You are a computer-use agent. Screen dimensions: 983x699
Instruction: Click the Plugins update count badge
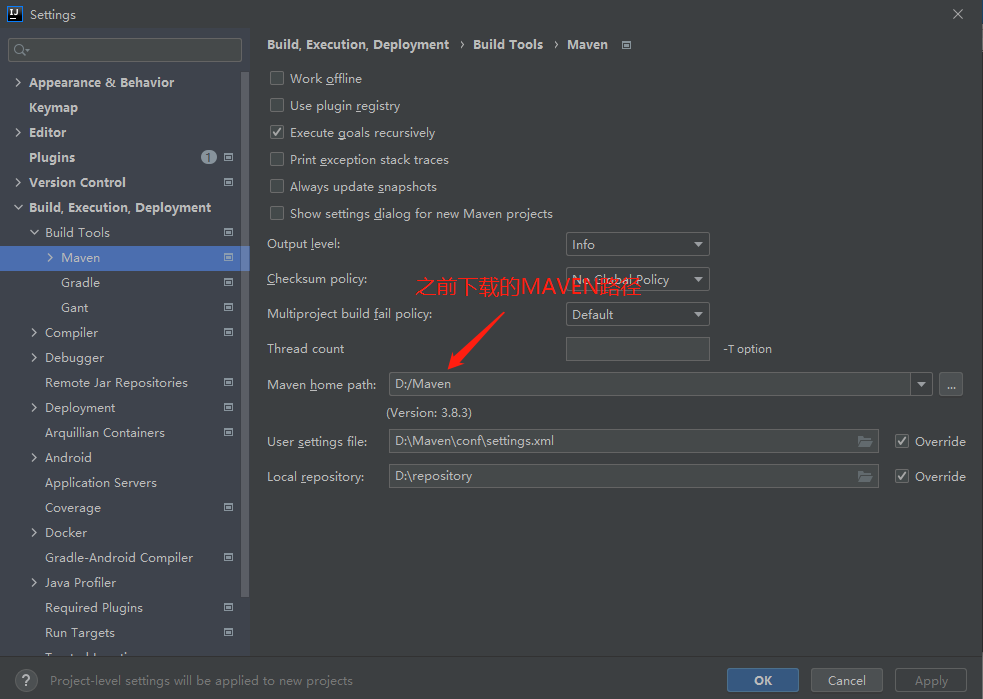[209, 157]
